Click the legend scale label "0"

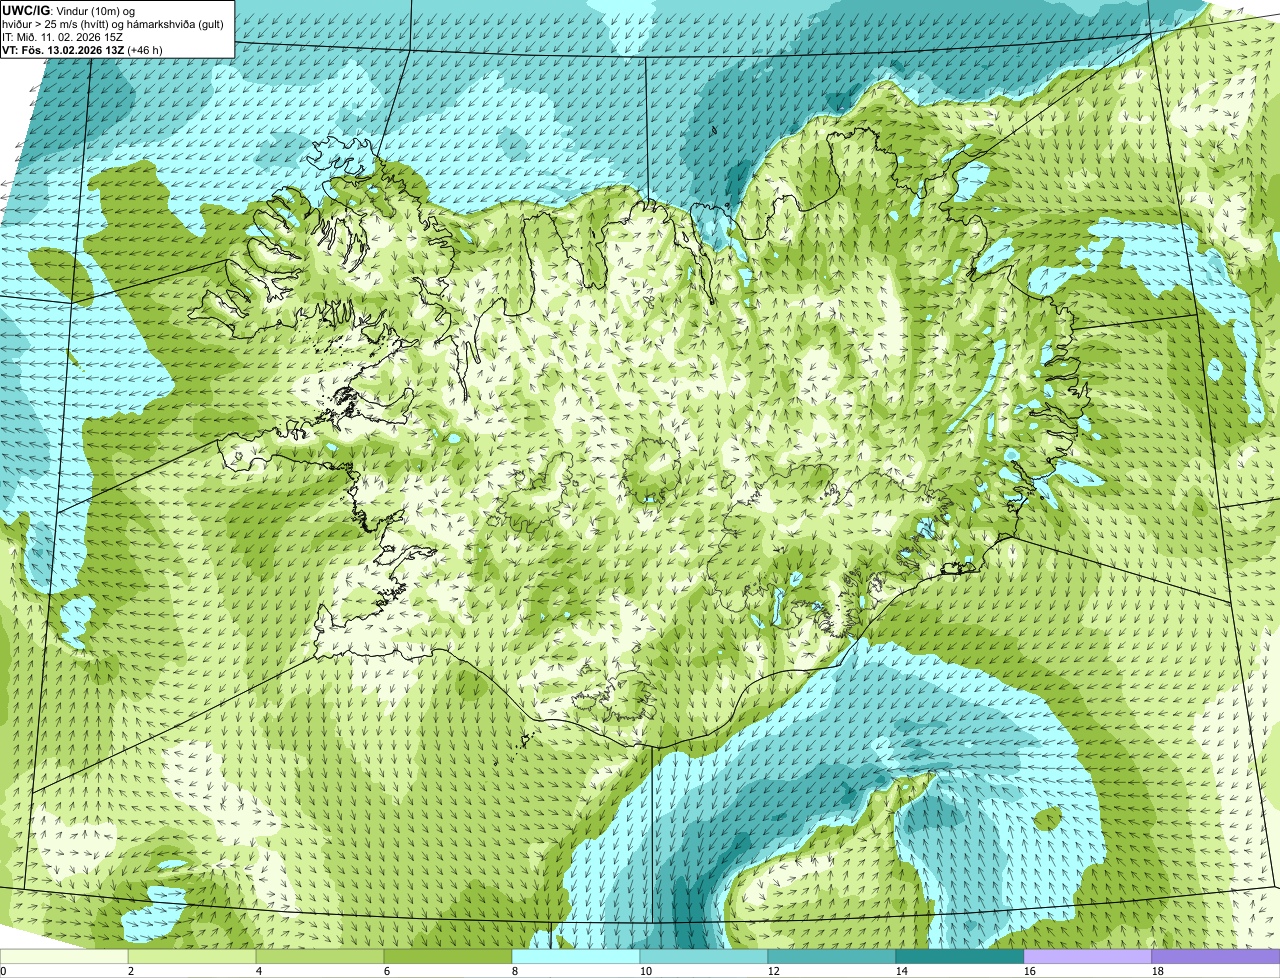tap(3, 971)
